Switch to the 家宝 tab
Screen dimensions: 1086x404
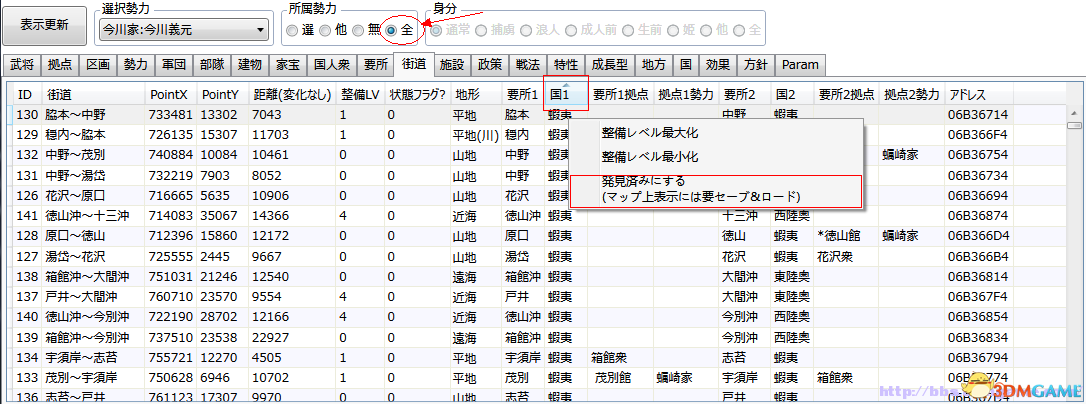tap(285, 65)
